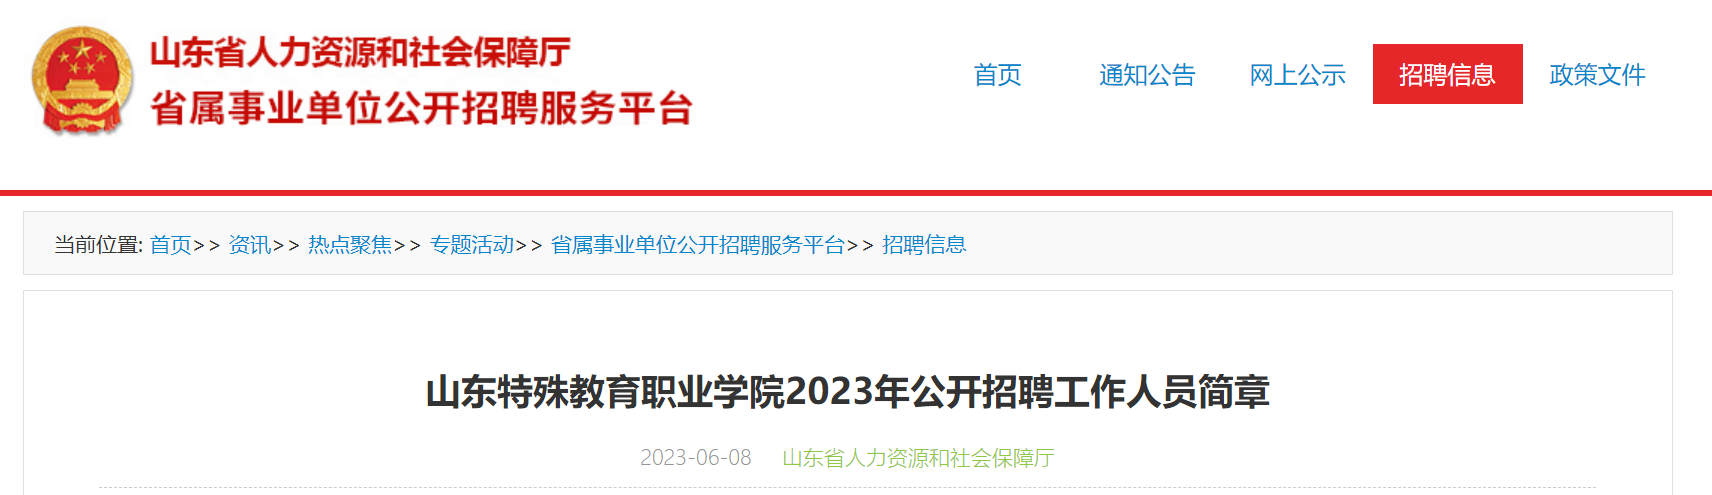
Task: Click the 资讯 breadcrumb link
Action: pos(250,245)
